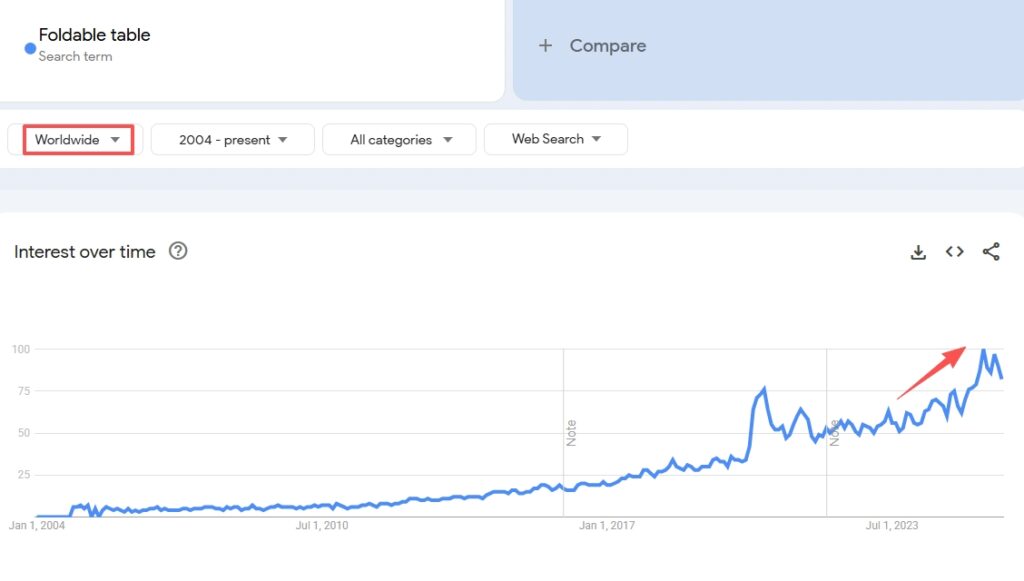Click the Jan 1, 2004 axis label
1024x581 pixels.
37,525
